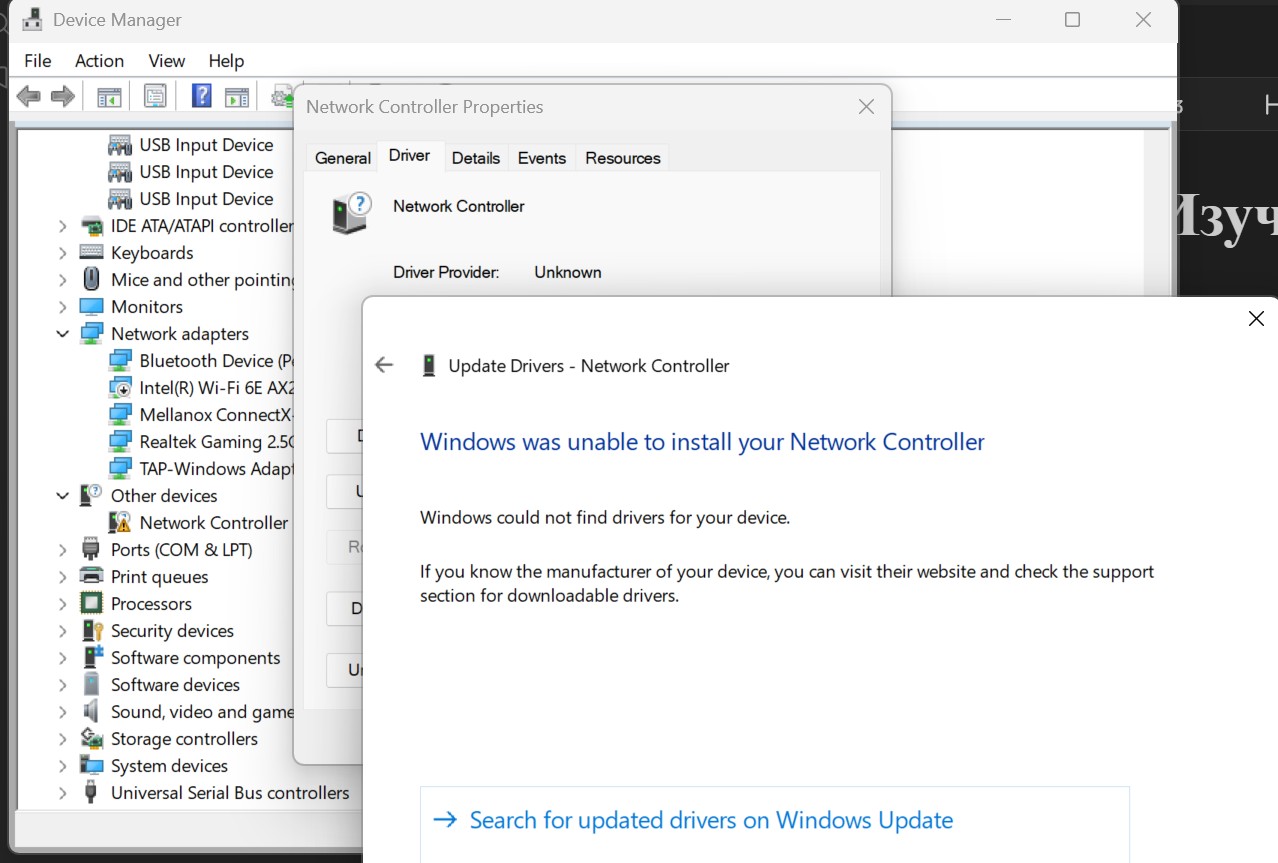The image size is (1278, 863).
Task: Close the Network Controller Properties dialog
Action: point(867,107)
